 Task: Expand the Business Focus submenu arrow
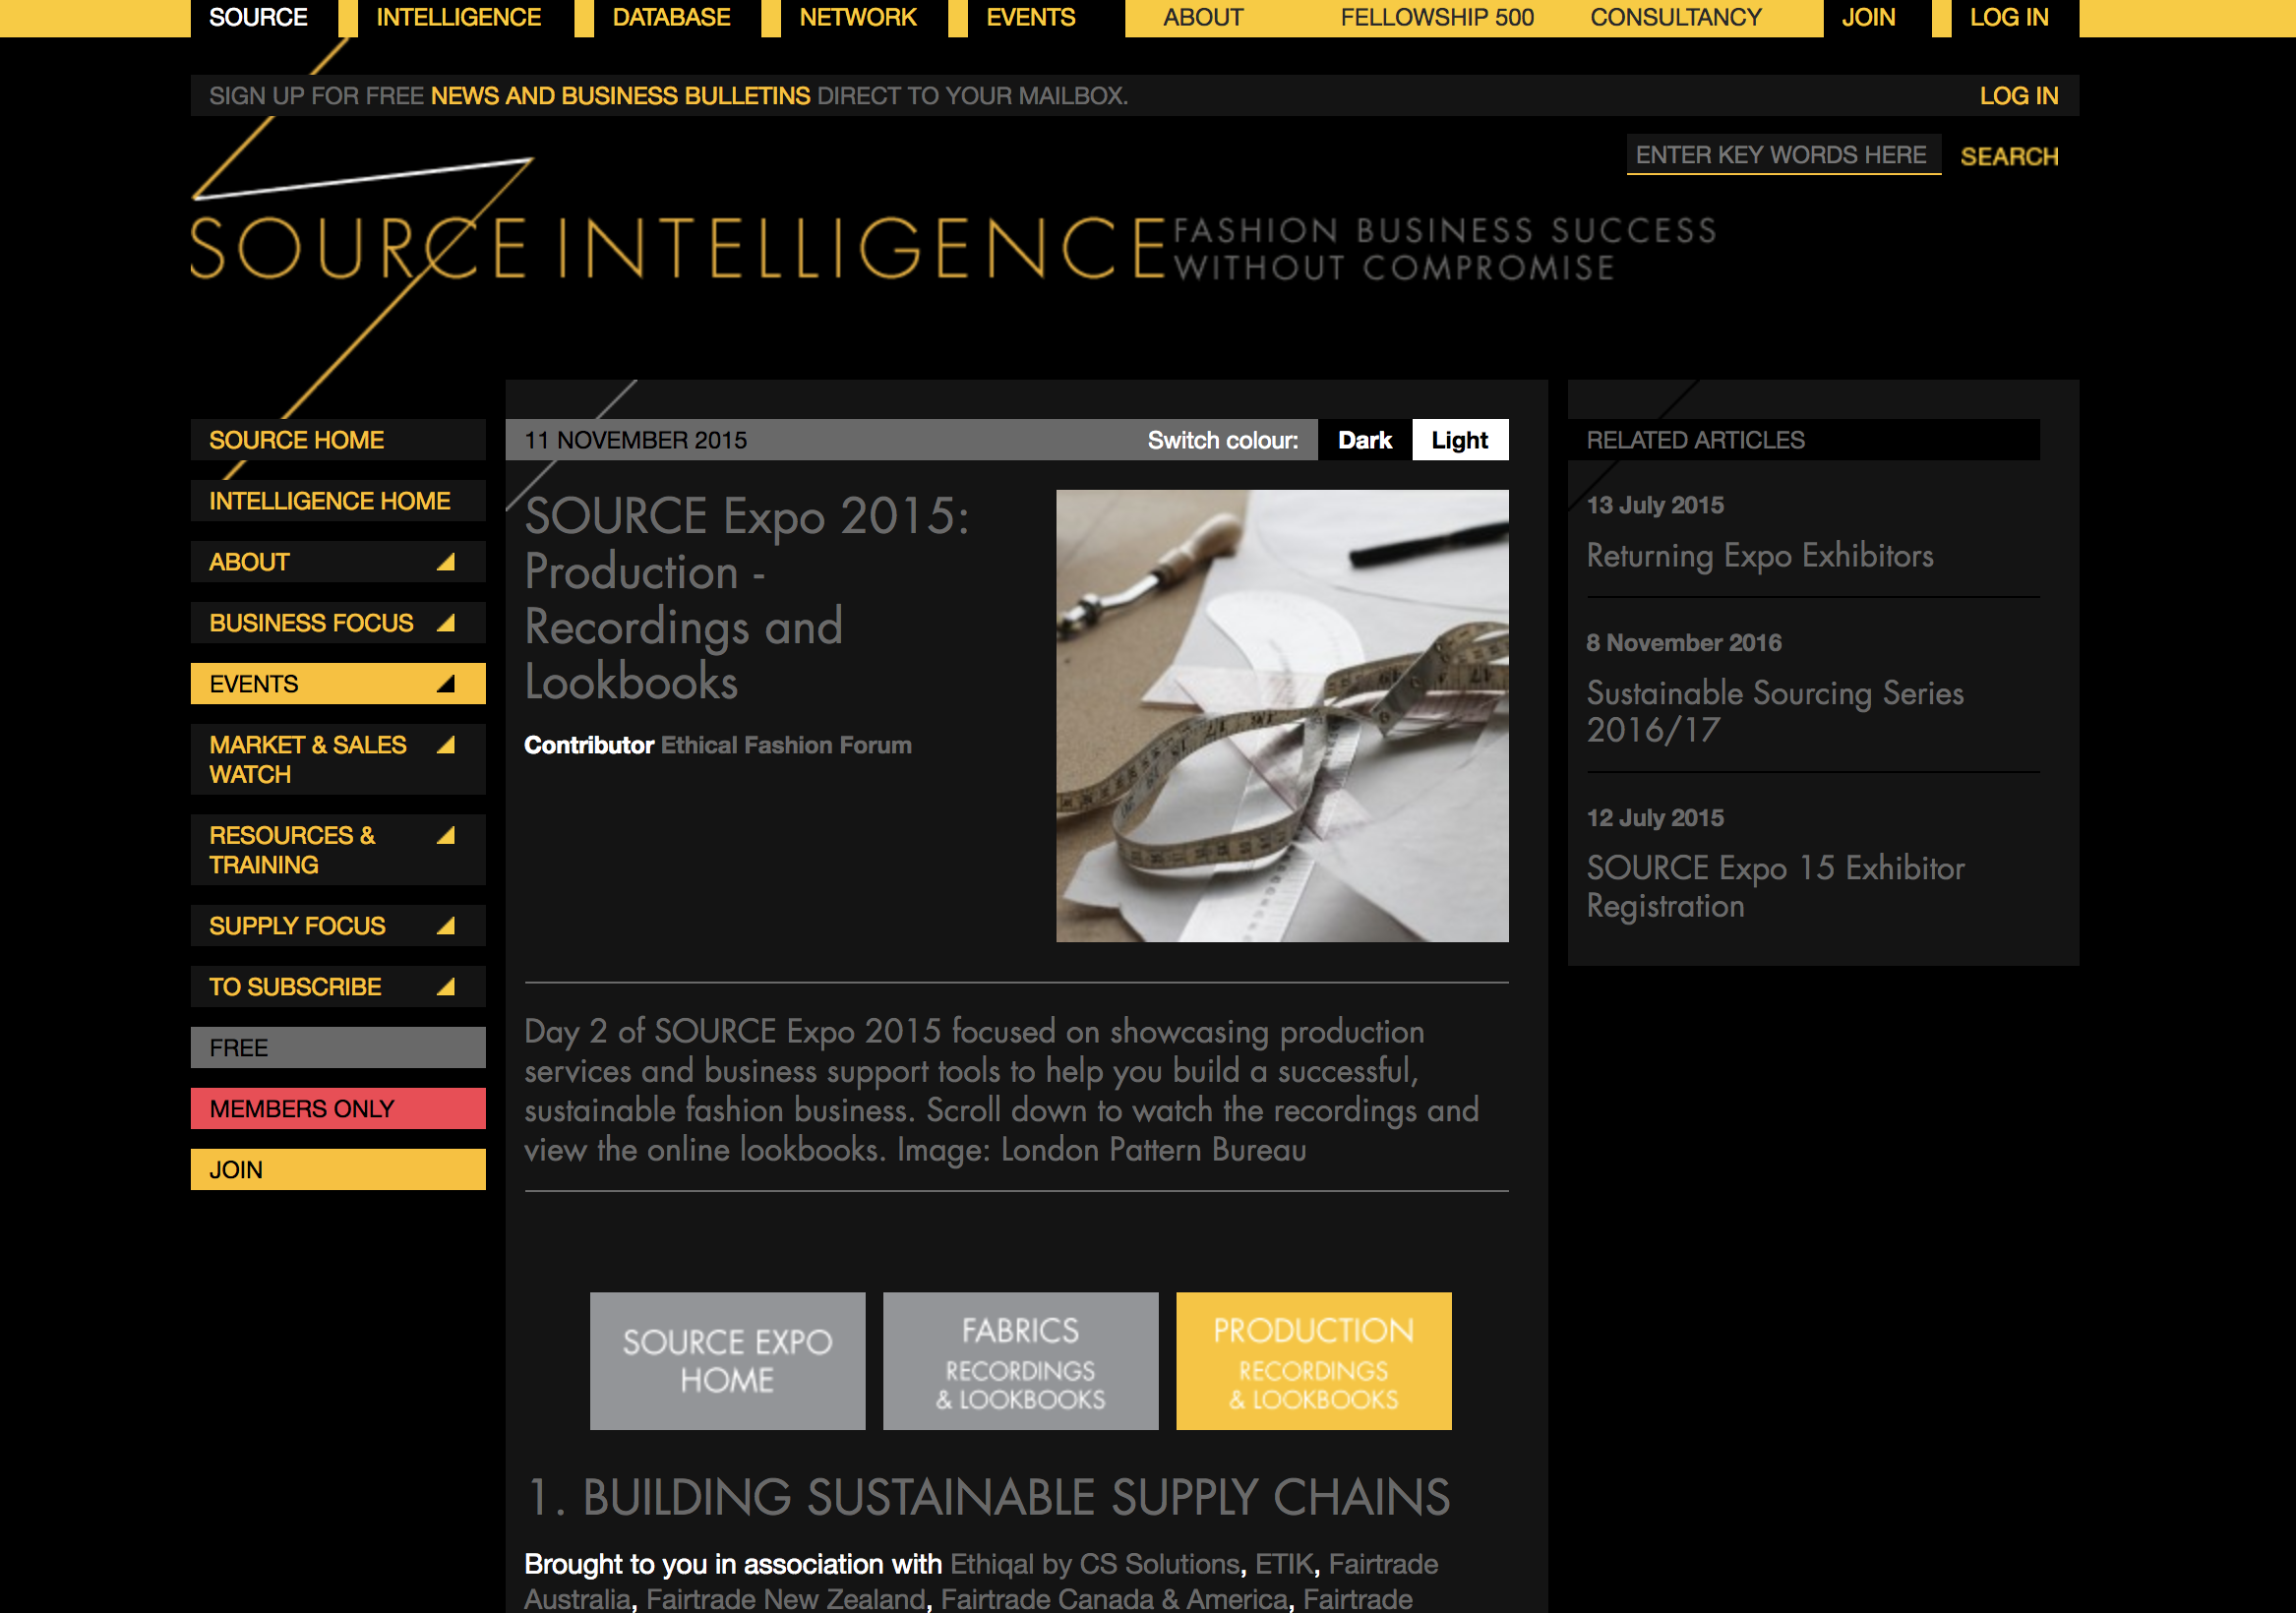point(446,623)
